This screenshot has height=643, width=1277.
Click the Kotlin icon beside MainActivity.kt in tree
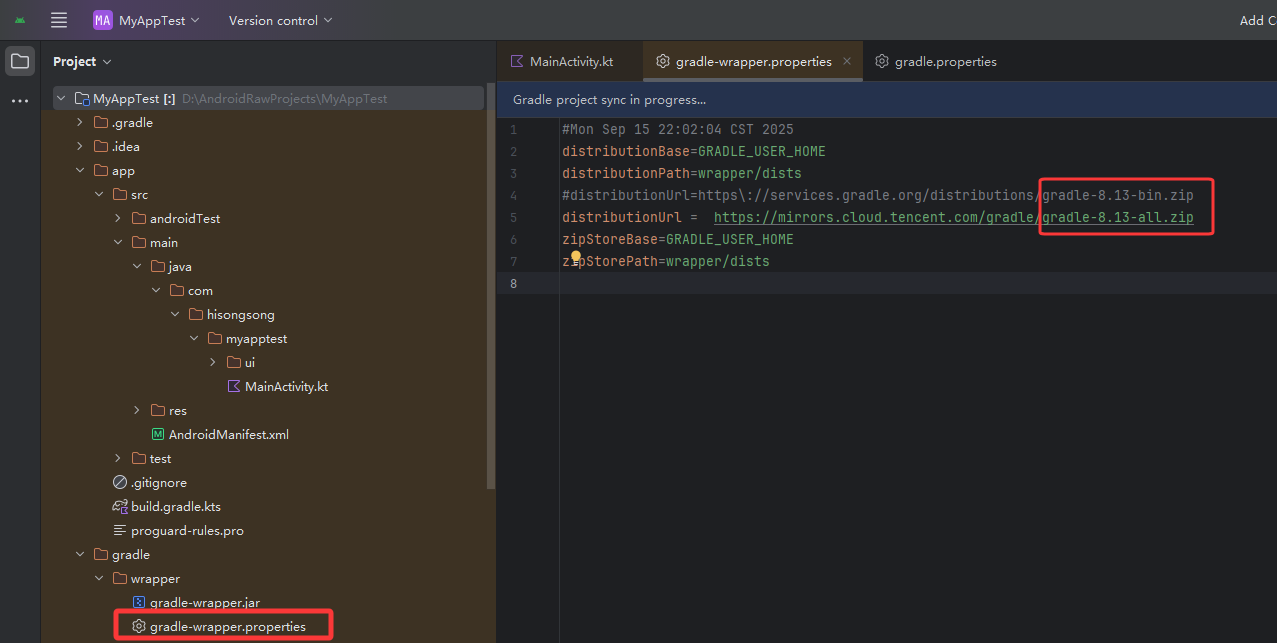pos(234,387)
